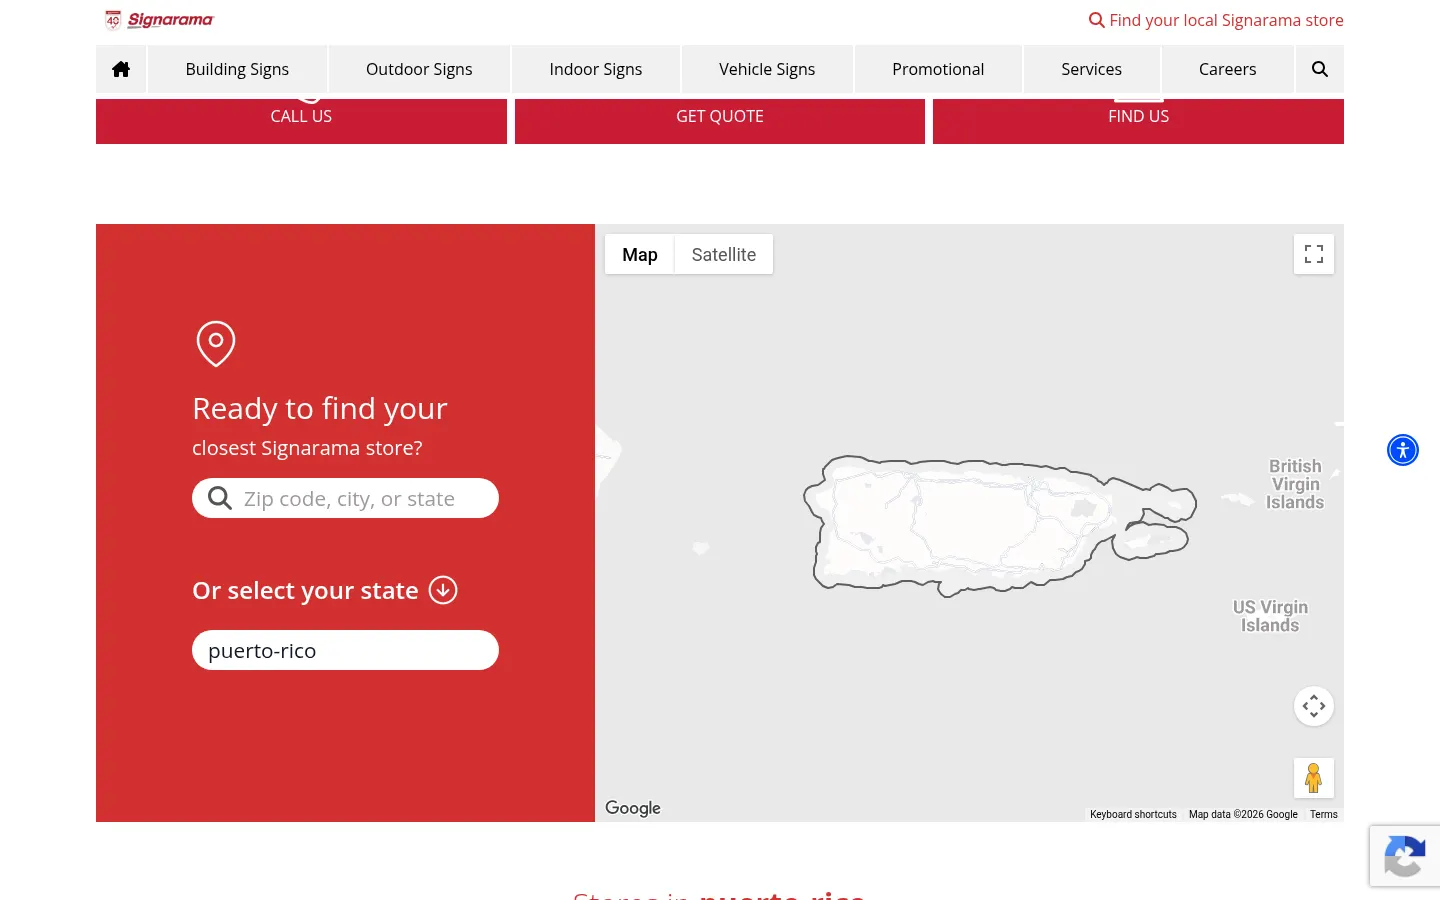Viewport: 1440px width, 900px height.
Task: Focus the zip code, city, or state field
Action: [345, 498]
